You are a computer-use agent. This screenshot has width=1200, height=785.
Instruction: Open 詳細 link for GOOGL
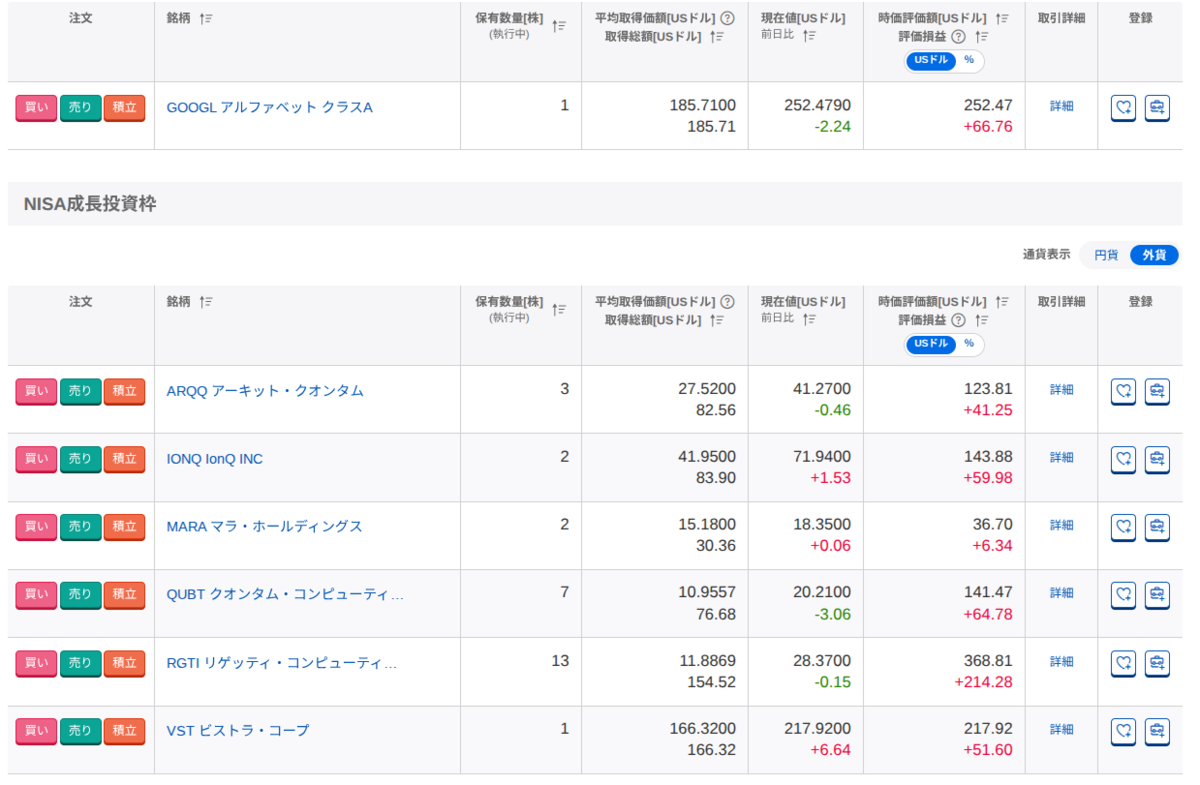tap(1061, 106)
